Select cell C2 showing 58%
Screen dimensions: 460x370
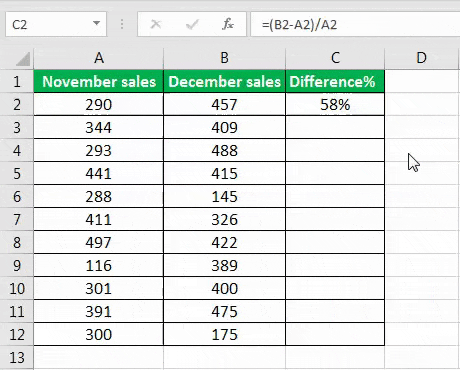pos(335,104)
